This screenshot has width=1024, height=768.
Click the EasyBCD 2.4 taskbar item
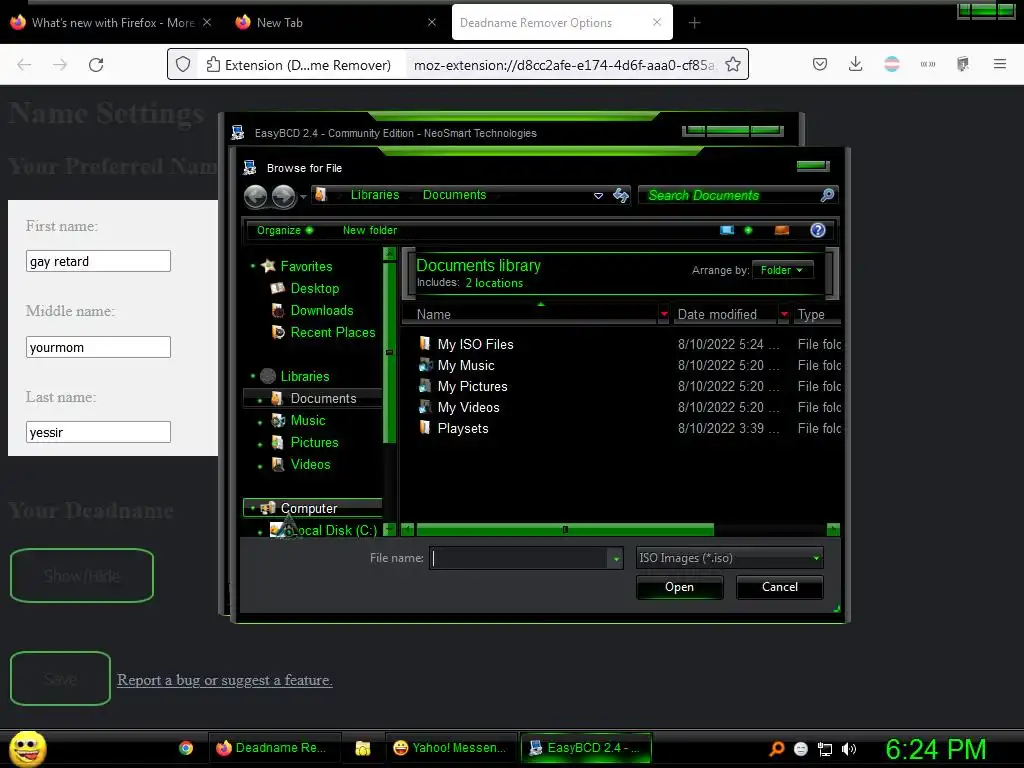click(585, 748)
